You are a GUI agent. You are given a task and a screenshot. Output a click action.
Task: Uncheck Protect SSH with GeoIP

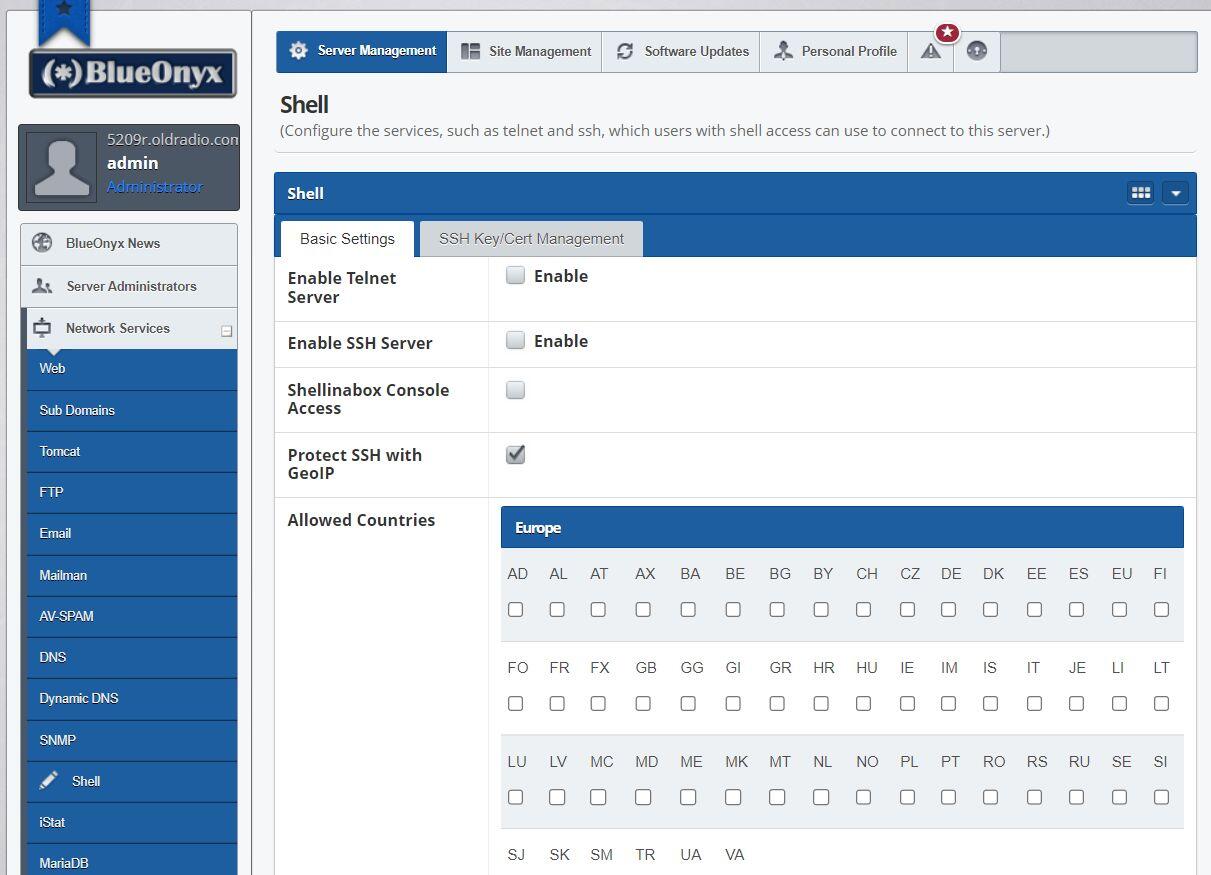(x=515, y=455)
